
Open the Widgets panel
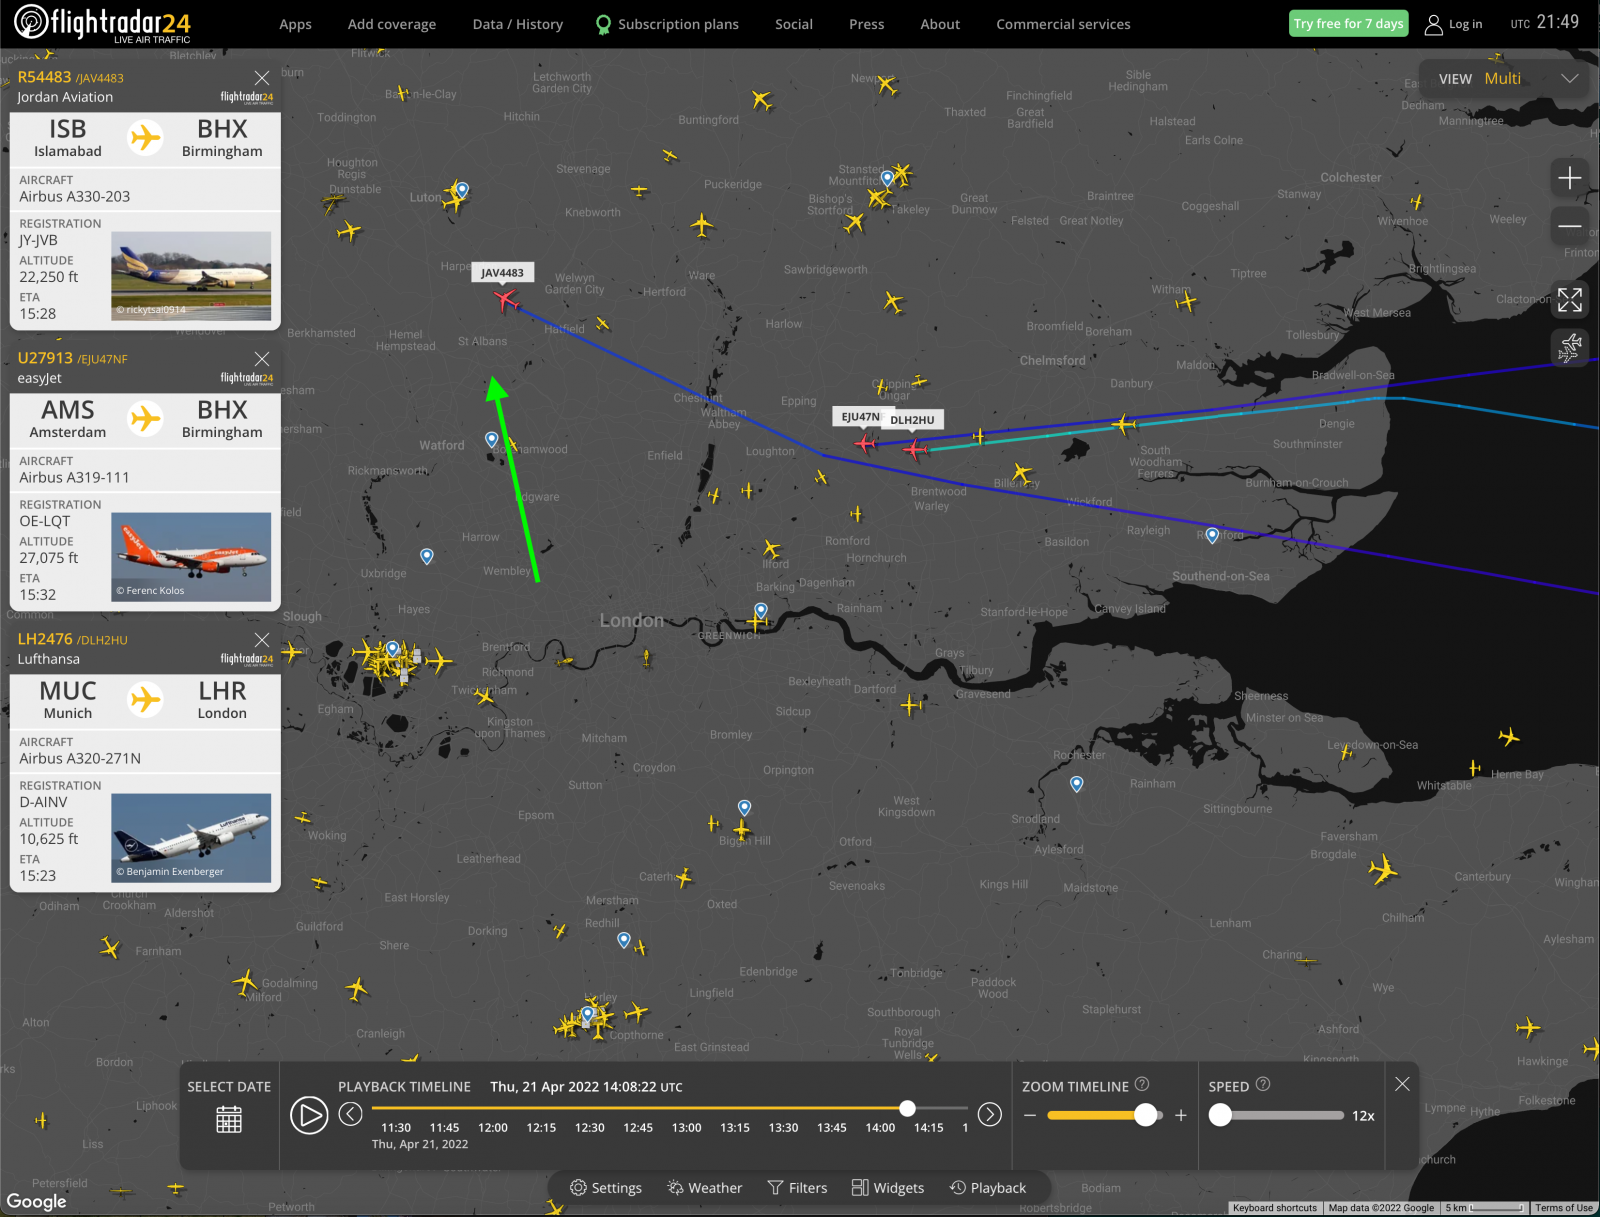[887, 1188]
